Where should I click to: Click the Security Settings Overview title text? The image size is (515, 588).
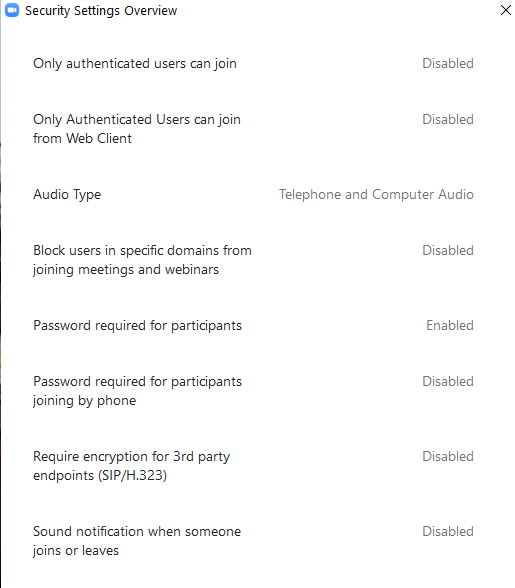(x=101, y=11)
